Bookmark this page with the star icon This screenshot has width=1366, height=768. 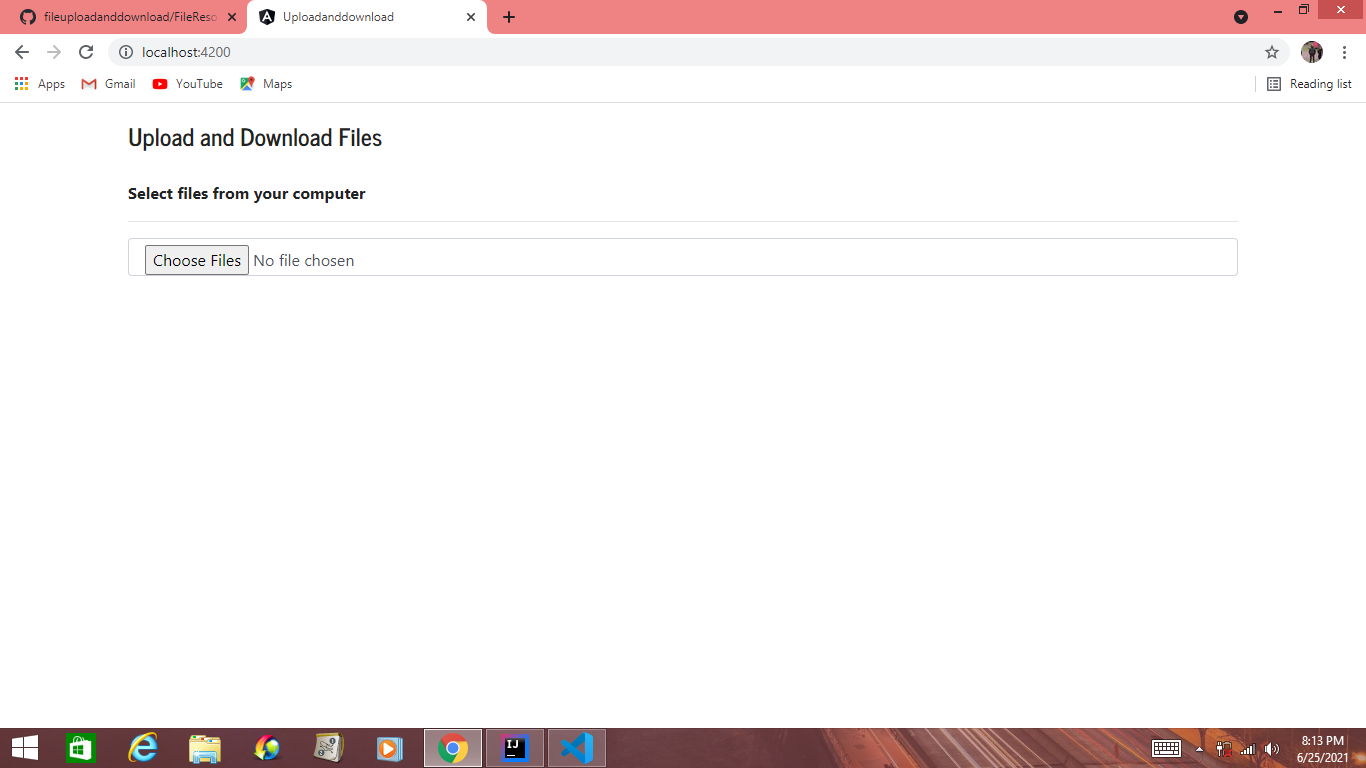[1271, 52]
